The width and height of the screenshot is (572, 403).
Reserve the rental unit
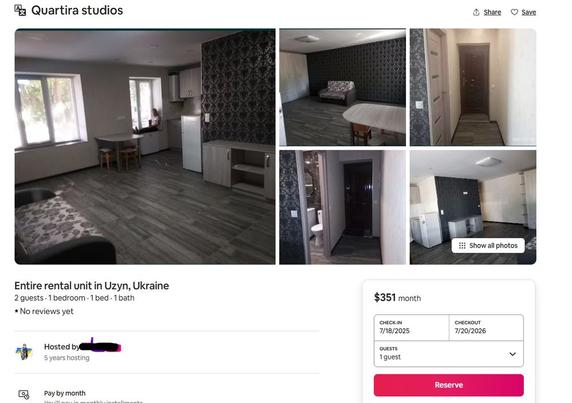click(449, 385)
